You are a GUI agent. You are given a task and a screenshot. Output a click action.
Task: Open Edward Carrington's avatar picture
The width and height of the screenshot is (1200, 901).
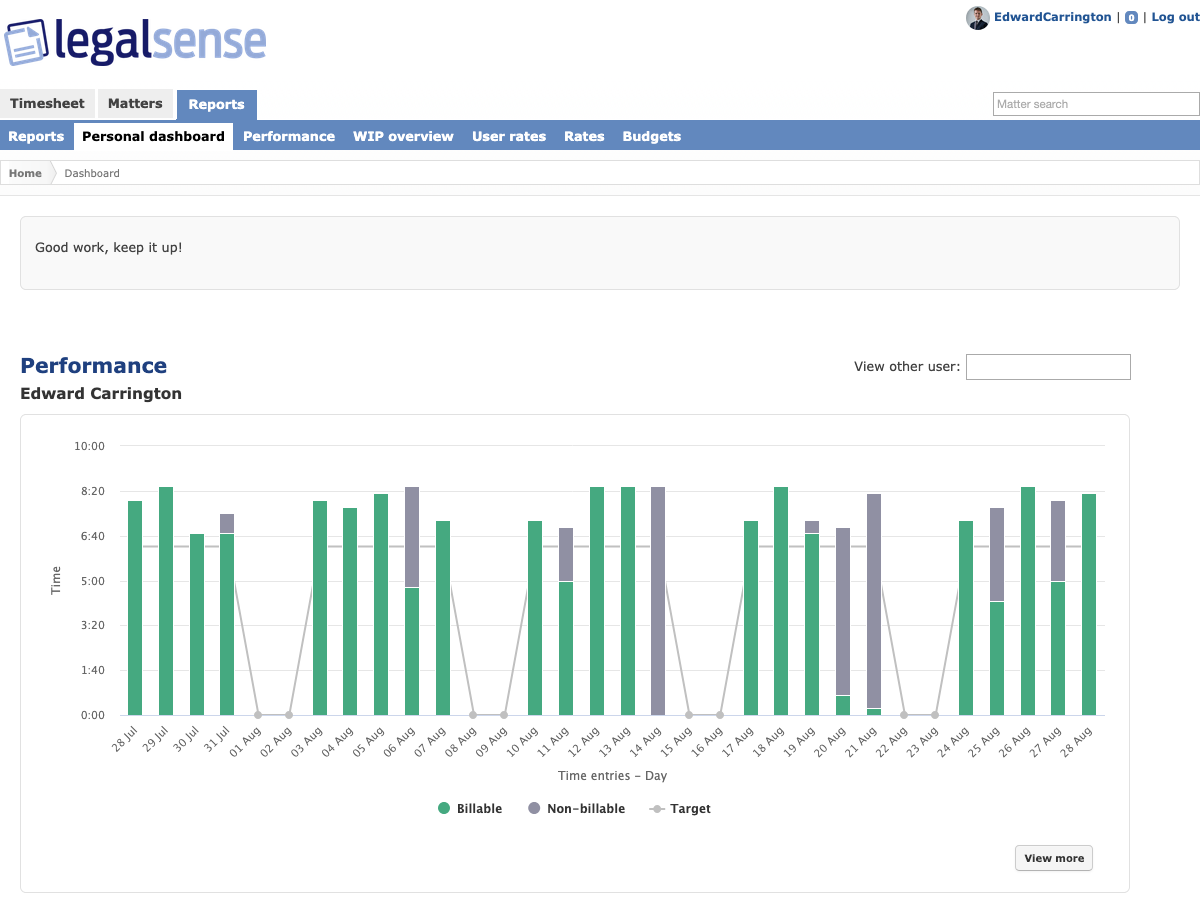coord(977,17)
